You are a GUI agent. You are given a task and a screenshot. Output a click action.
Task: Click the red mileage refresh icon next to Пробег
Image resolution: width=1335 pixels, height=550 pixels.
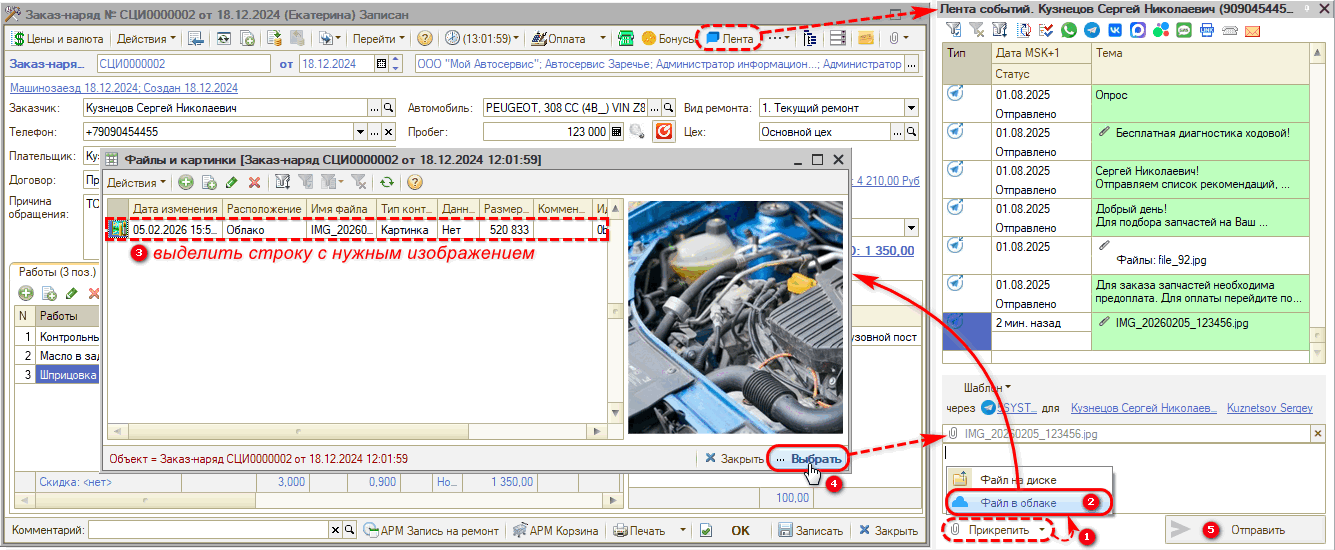tap(664, 131)
